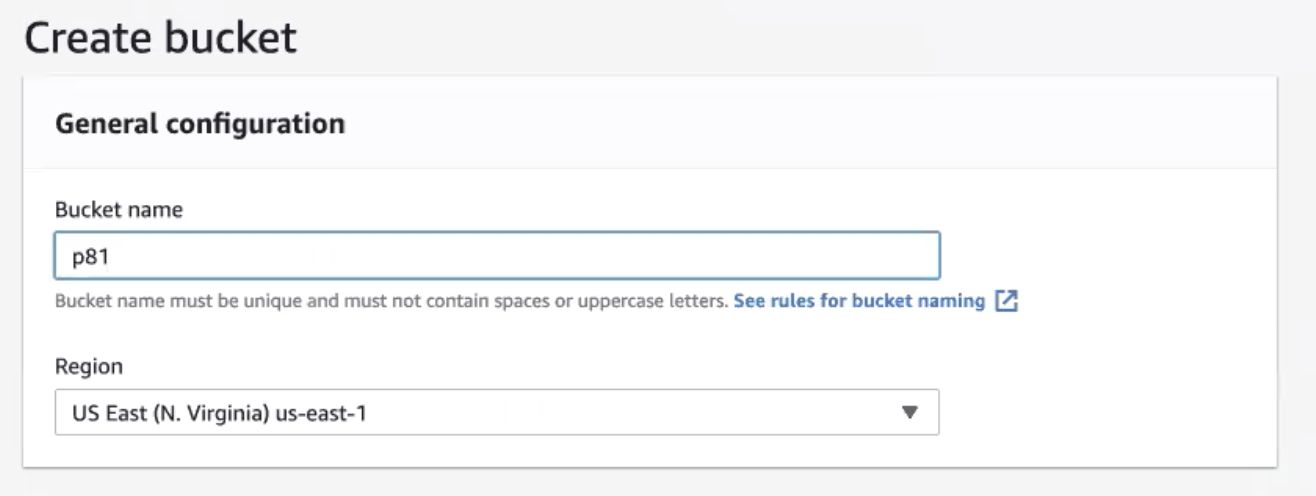Click the Region dropdown arrow triangle
The width and height of the screenshot is (1316, 496).
[909, 412]
